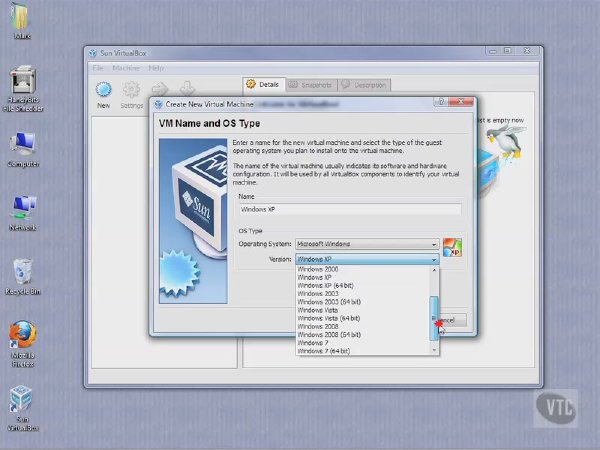Open the File menu in VirtualBox

pyautogui.click(x=98, y=68)
